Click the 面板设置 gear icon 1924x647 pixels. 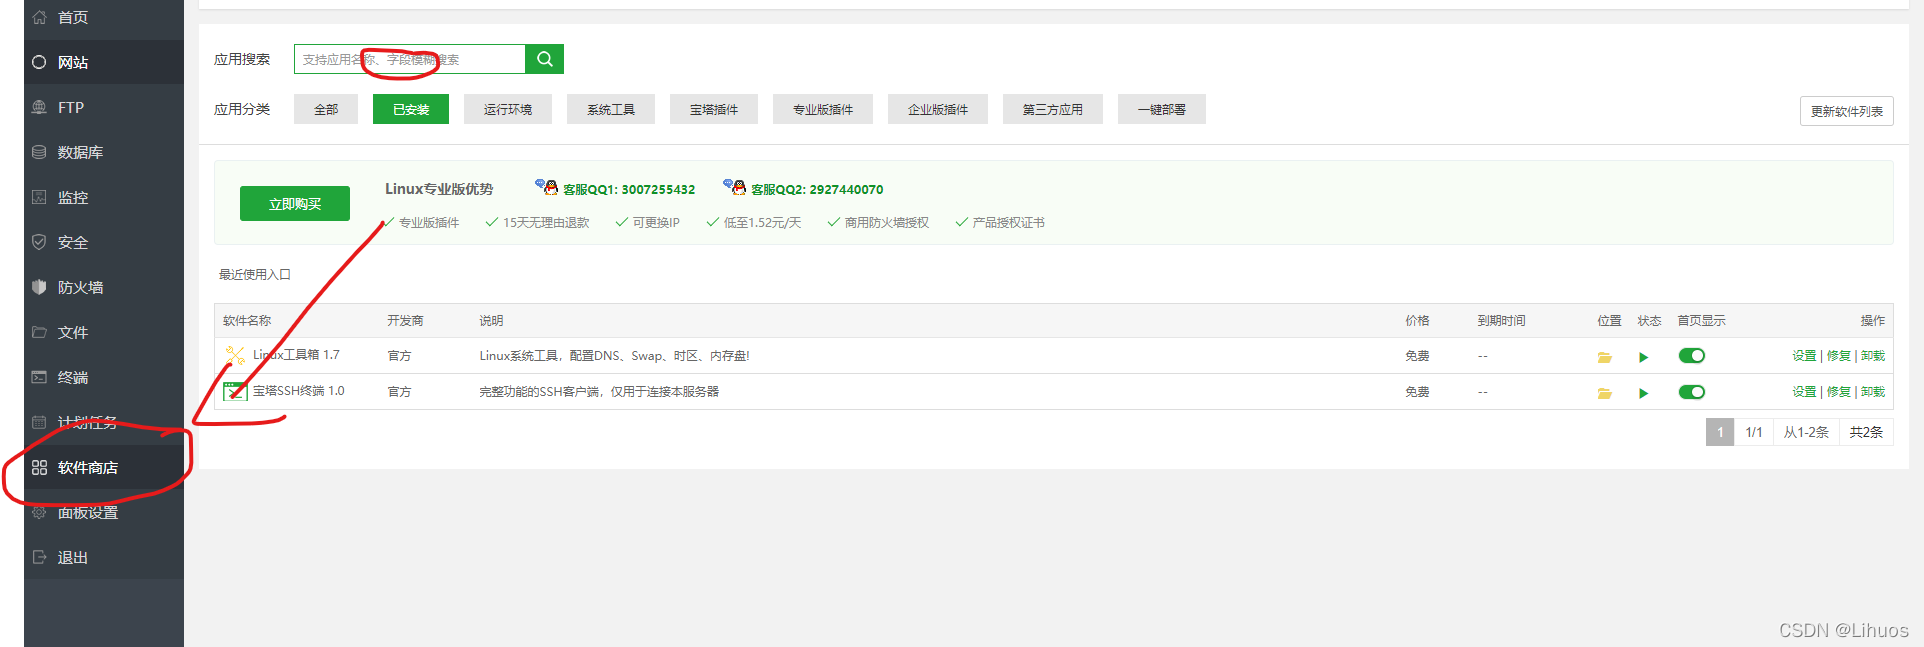(x=39, y=512)
